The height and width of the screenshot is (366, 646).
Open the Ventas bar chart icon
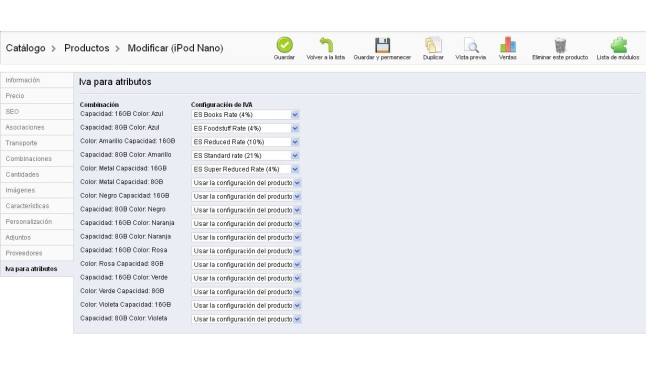(508, 45)
